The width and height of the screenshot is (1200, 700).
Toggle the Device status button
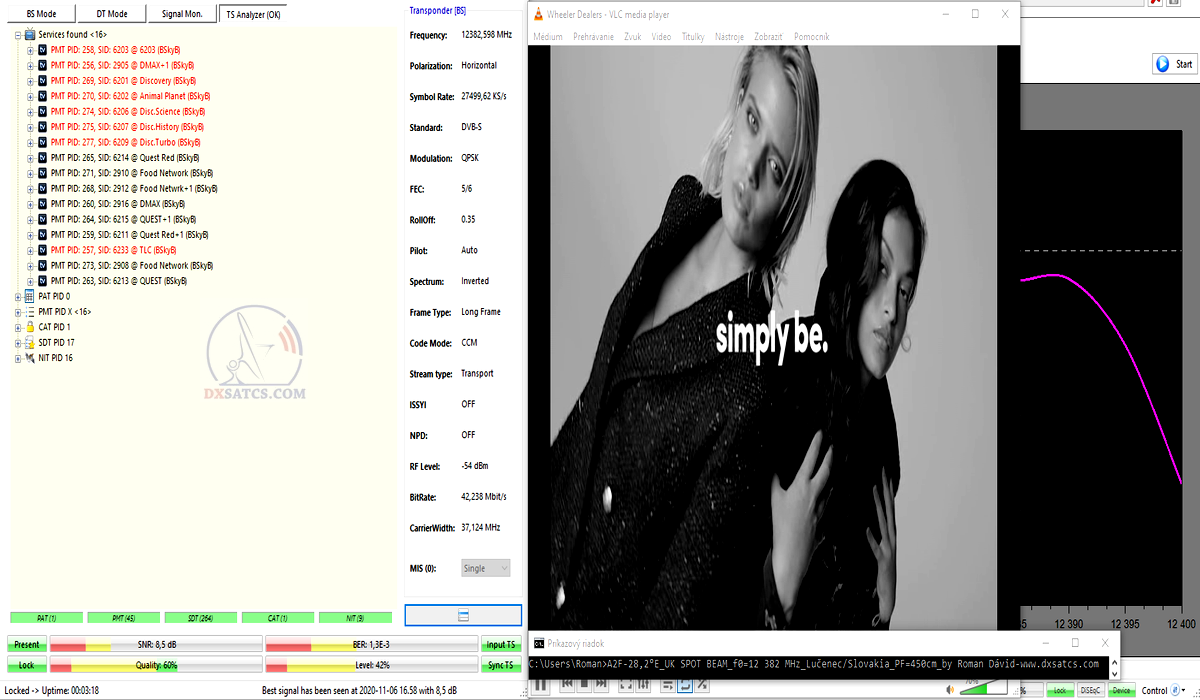[1121, 690]
